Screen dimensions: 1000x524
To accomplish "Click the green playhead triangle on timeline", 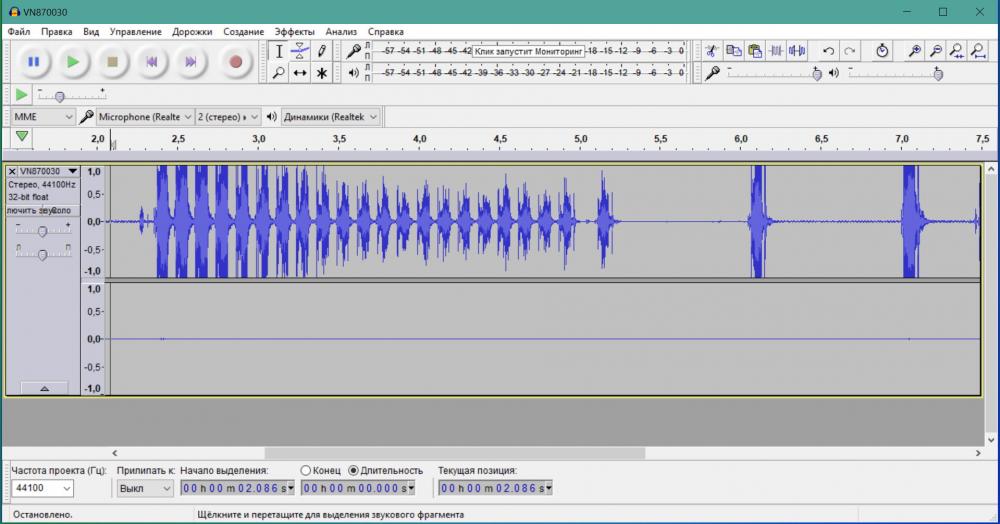I will (22, 136).
